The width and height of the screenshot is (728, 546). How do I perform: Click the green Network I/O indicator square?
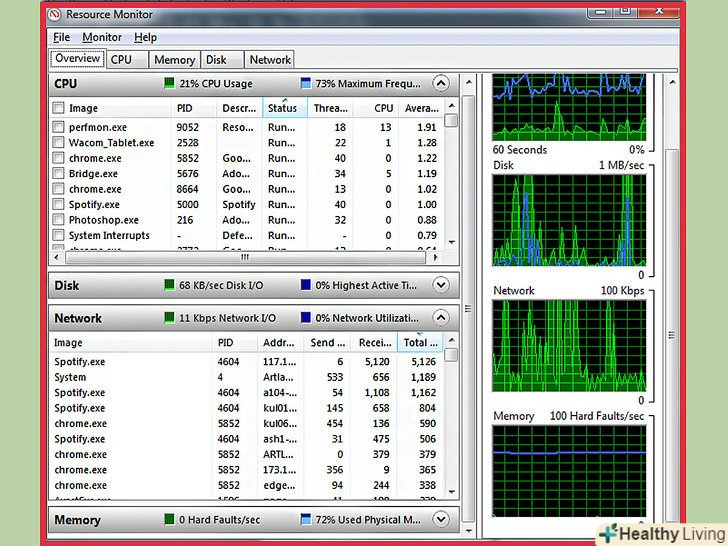click(169, 318)
